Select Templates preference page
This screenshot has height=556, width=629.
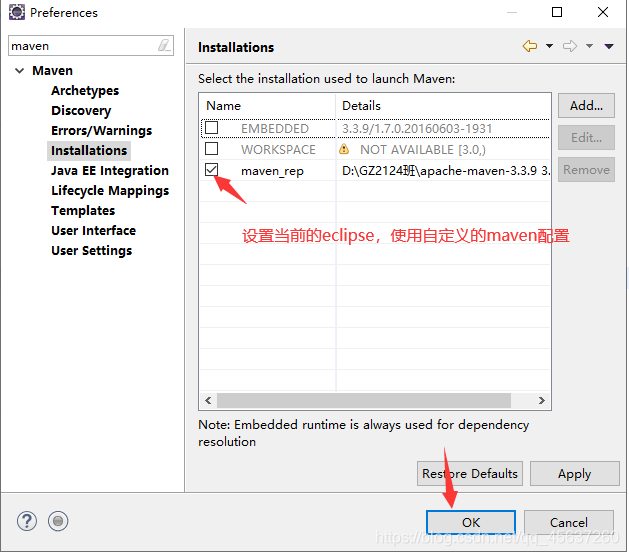(x=83, y=211)
